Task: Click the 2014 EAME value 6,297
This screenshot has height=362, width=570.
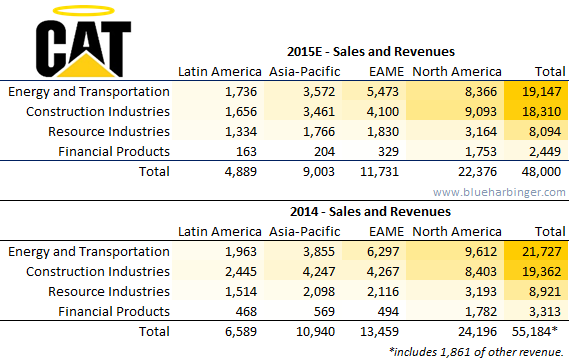Action: [383, 251]
